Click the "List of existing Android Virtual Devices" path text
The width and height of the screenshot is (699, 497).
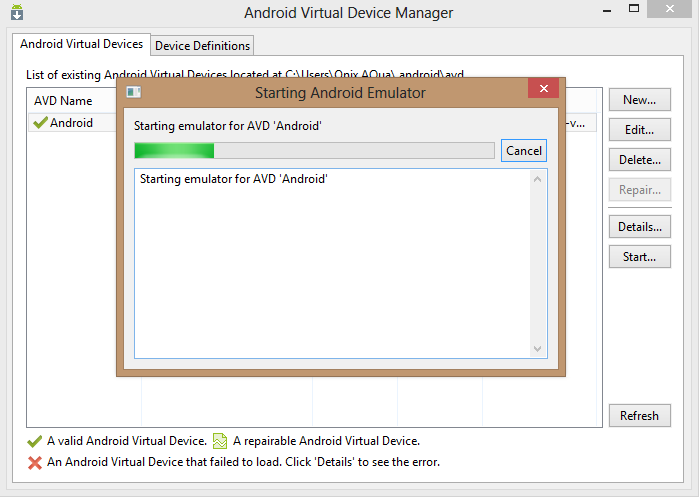[x=245, y=74]
